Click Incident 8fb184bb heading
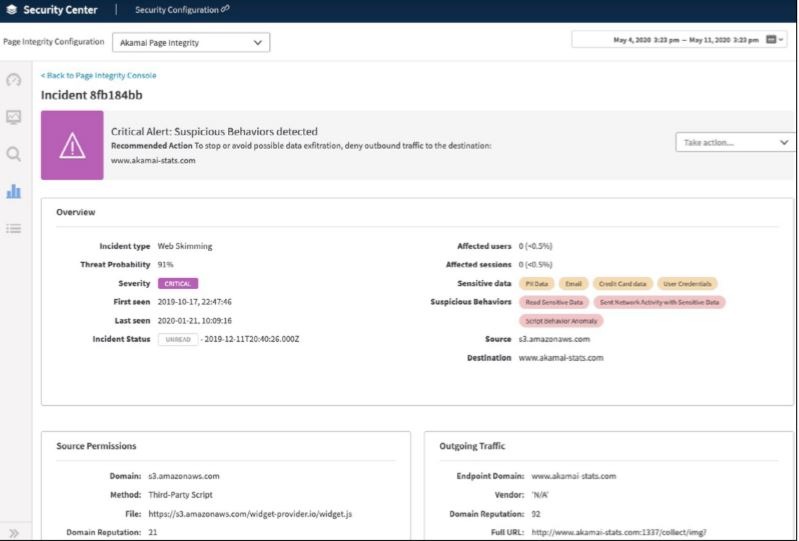Viewport: 799px width, 541px height. pos(92,95)
